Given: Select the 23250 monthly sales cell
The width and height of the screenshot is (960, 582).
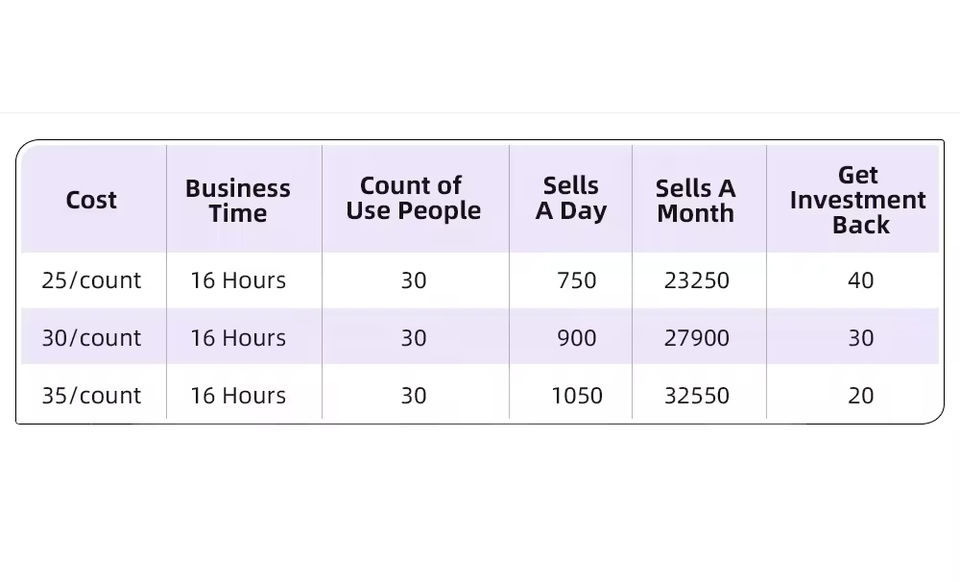Looking at the screenshot, I should tap(697, 281).
